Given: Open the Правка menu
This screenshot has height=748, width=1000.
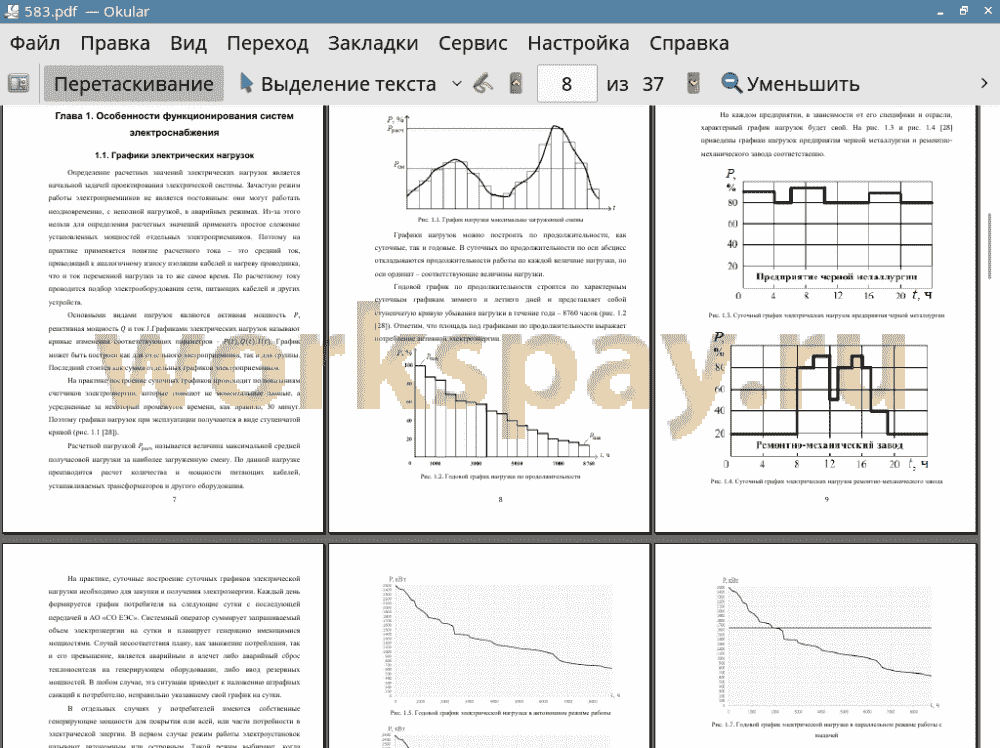Looking at the screenshot, I should [115, 43].
